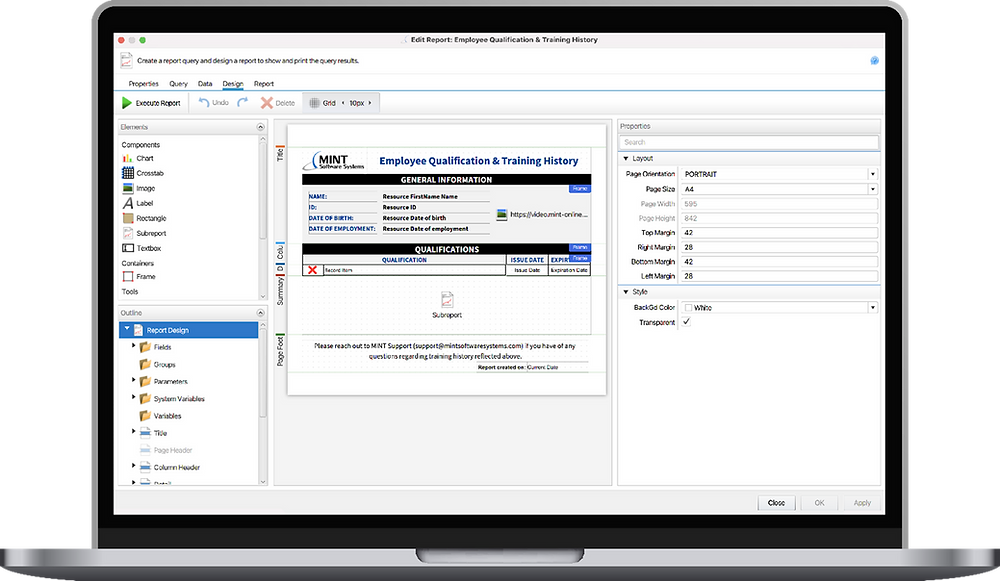Toggle the Grid display button
The image size is (1000, 581).
pos(322,103)
